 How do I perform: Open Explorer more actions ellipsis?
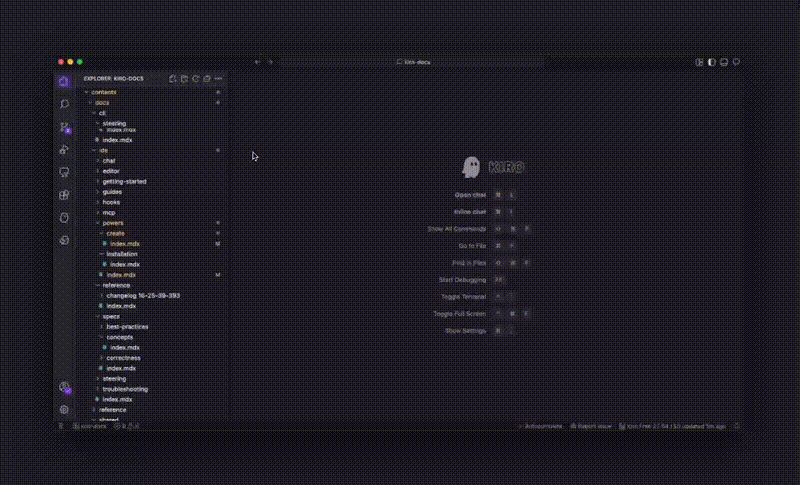pos(218,79)
